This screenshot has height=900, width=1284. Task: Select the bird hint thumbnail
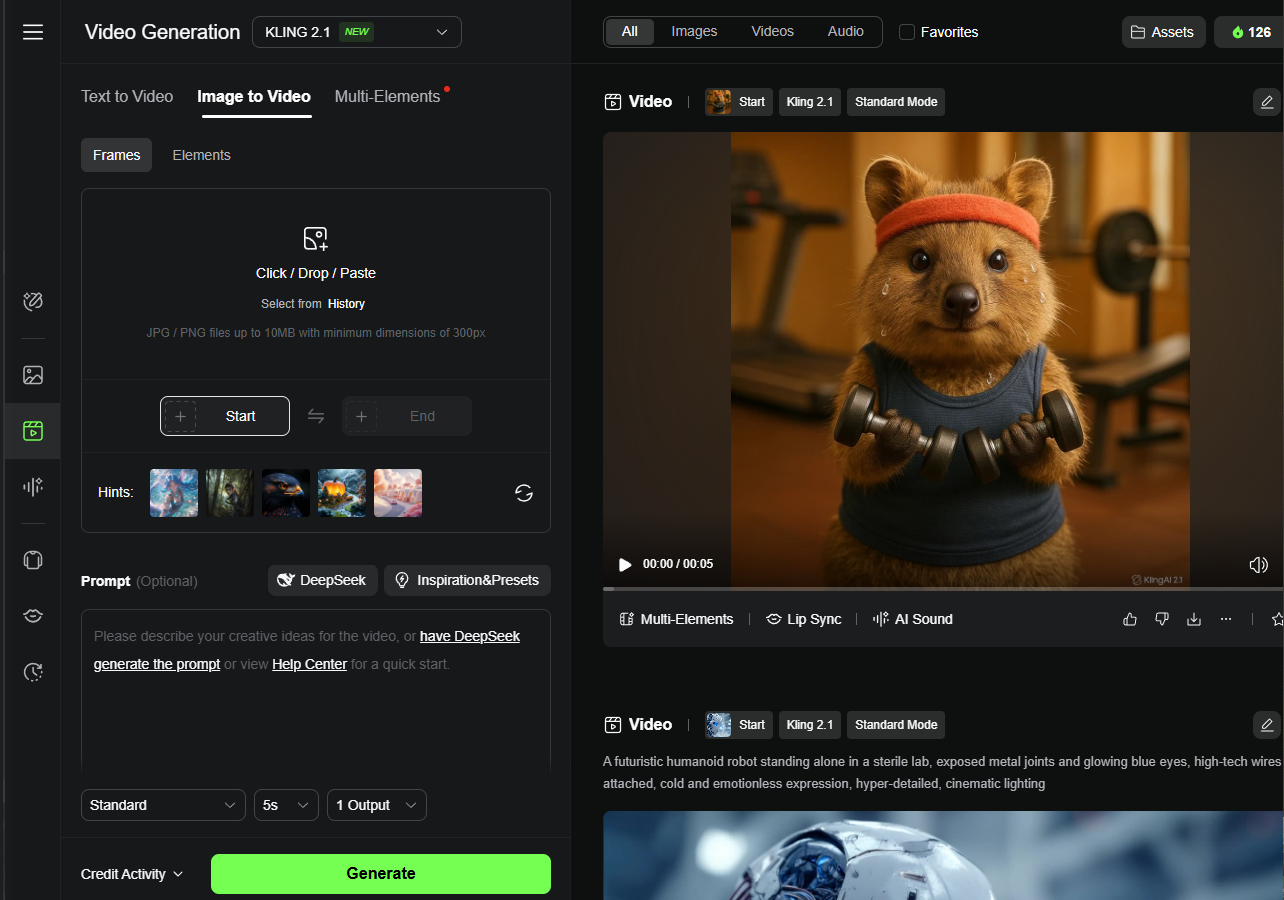pyautogui.click(x=286, y=493)
